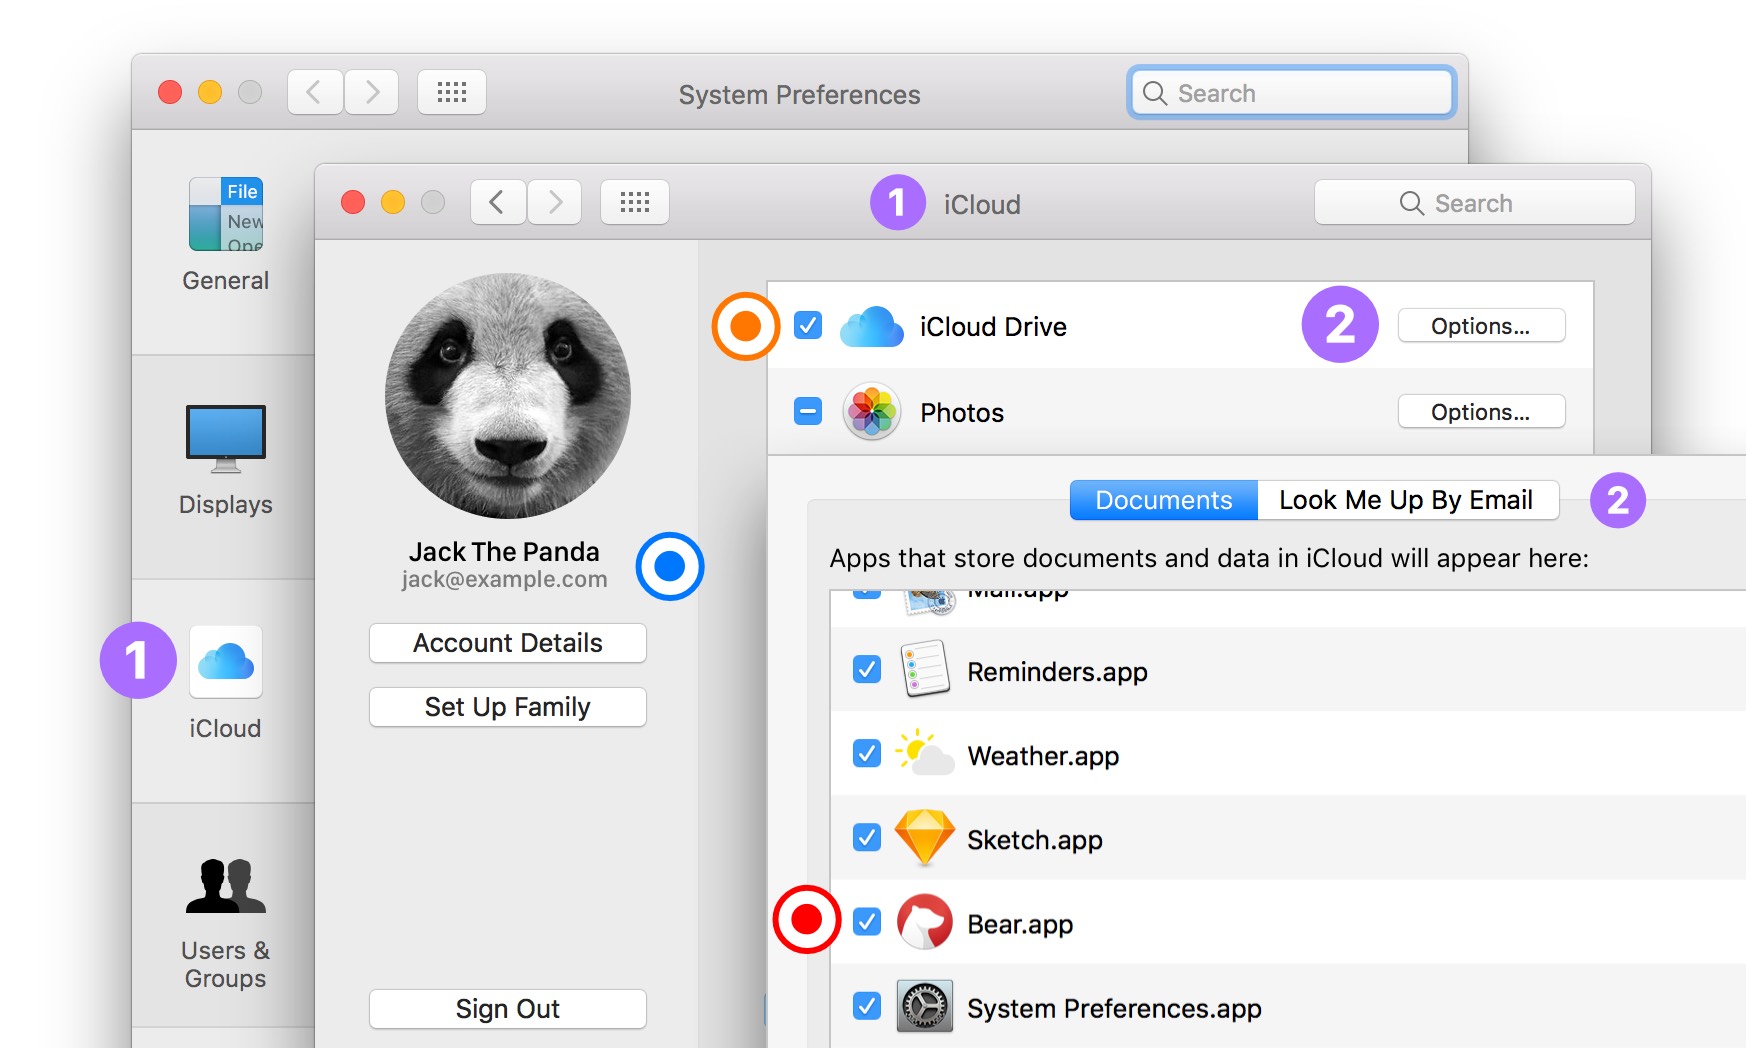This screenshot has height=1048, width=1746.
Task: Click the Sign Out button
Action: coord(507,1009)
